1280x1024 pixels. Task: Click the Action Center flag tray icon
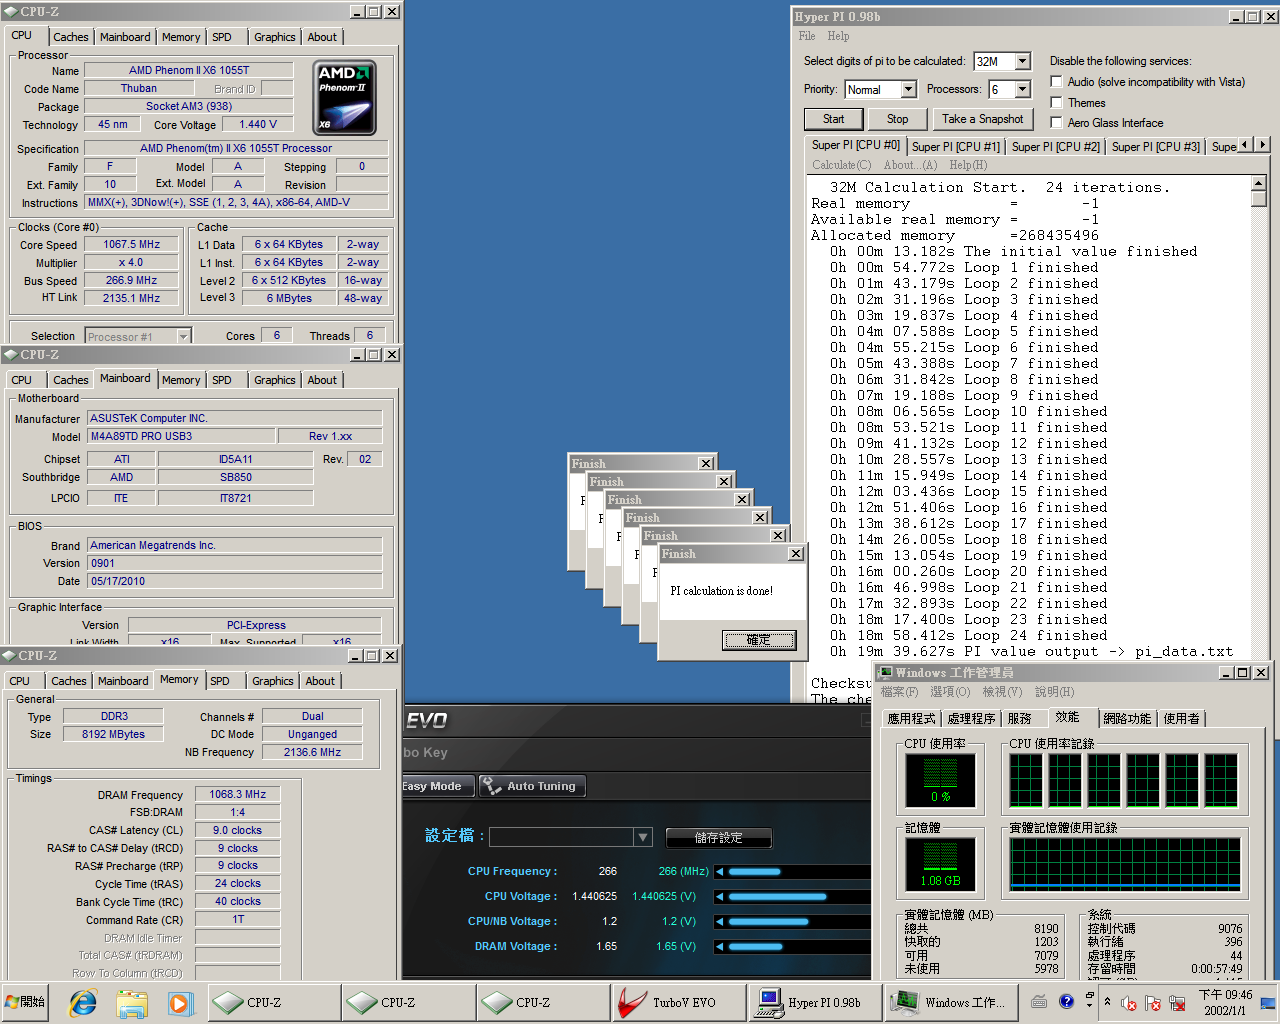coord(1152,1003)
